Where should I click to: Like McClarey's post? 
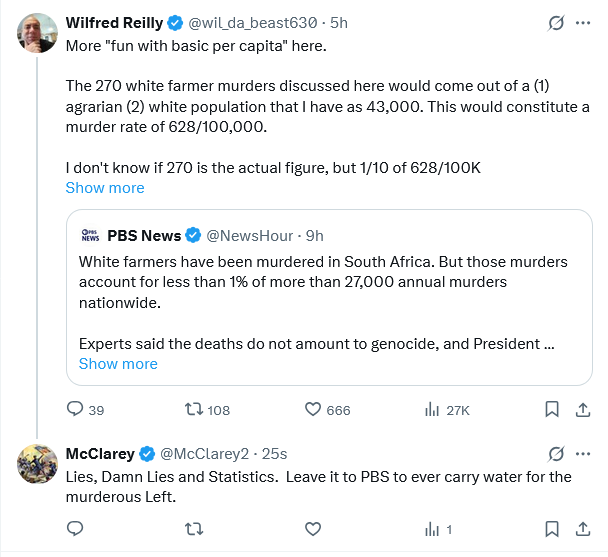tap(312, 529)
